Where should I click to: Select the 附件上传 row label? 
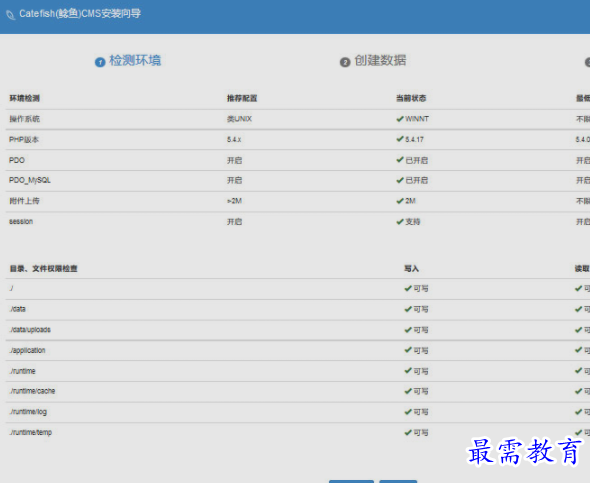(24, 201)
